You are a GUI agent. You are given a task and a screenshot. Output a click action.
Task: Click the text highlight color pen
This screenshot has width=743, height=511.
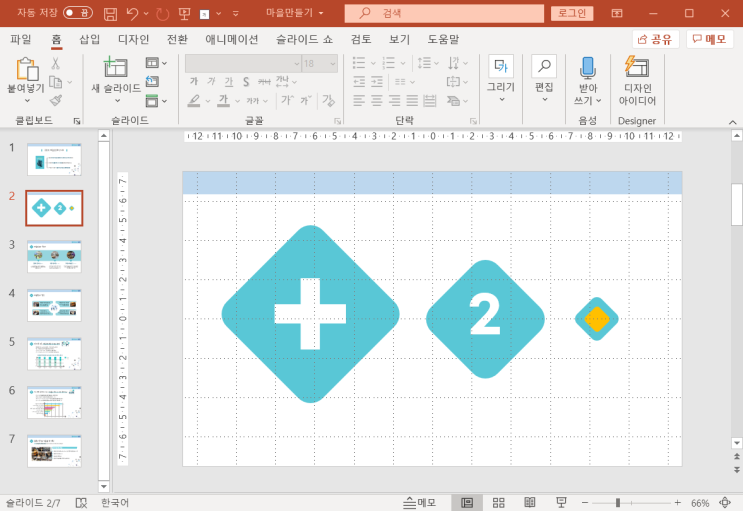coord(194,100)
